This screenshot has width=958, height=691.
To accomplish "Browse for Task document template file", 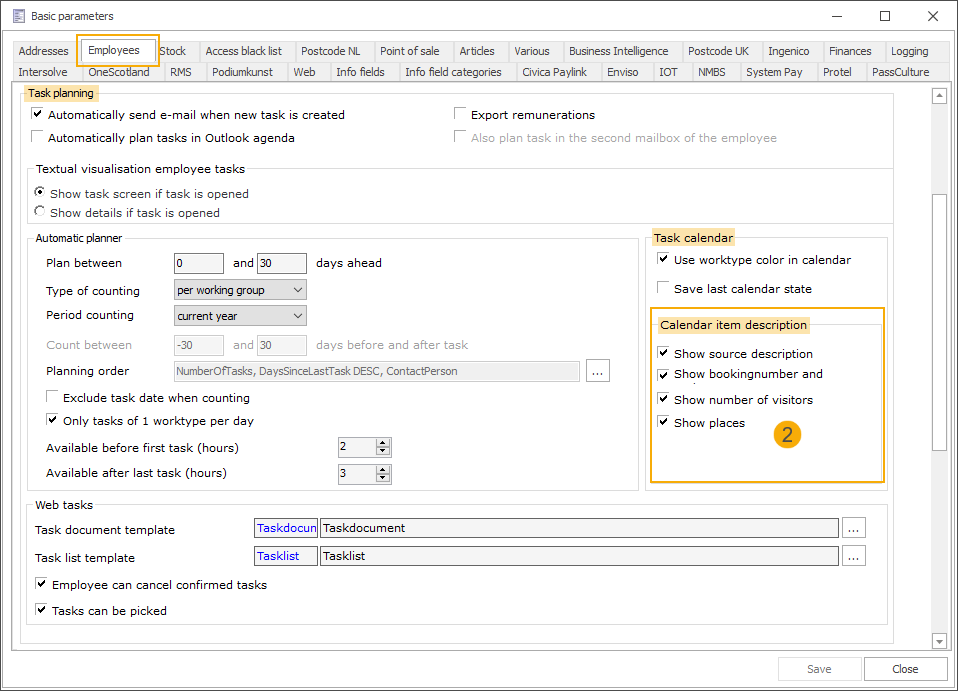I will pos(853,528).
